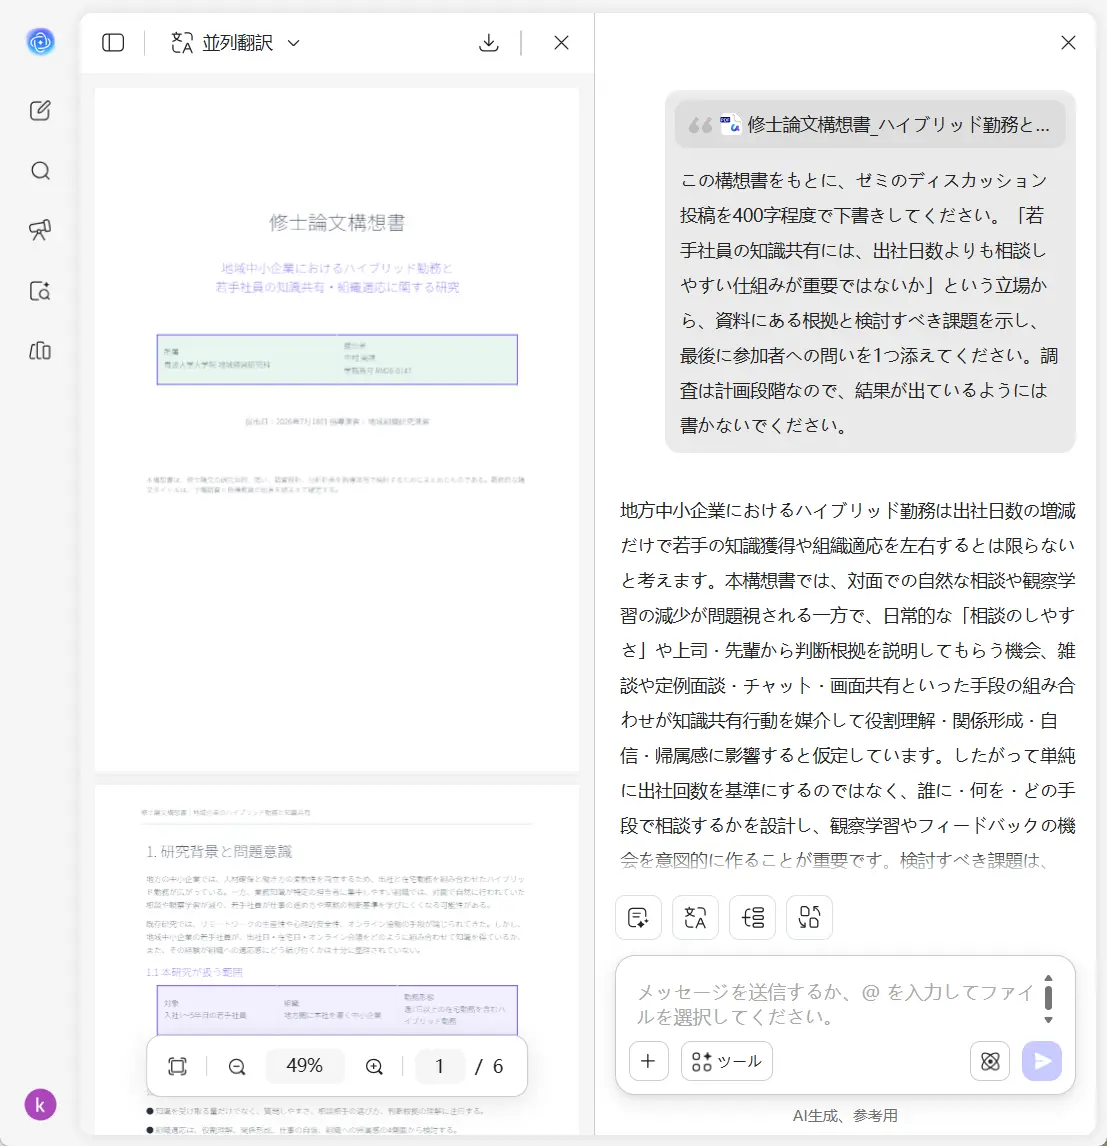Open the user avatar 'k' profile
Image resolution: width=1107 pixels, height=1146 pixels.
40,1104
